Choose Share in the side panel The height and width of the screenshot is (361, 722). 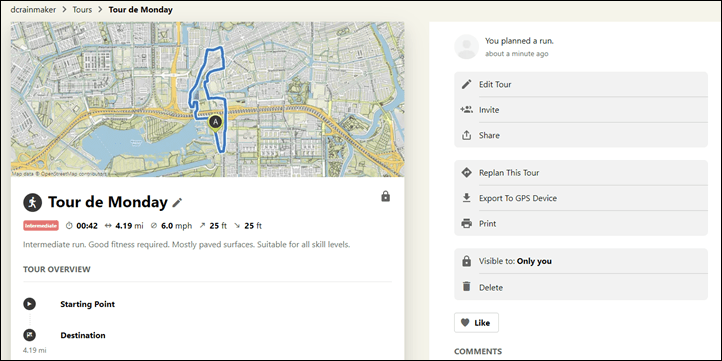click(x=581, y=135)
